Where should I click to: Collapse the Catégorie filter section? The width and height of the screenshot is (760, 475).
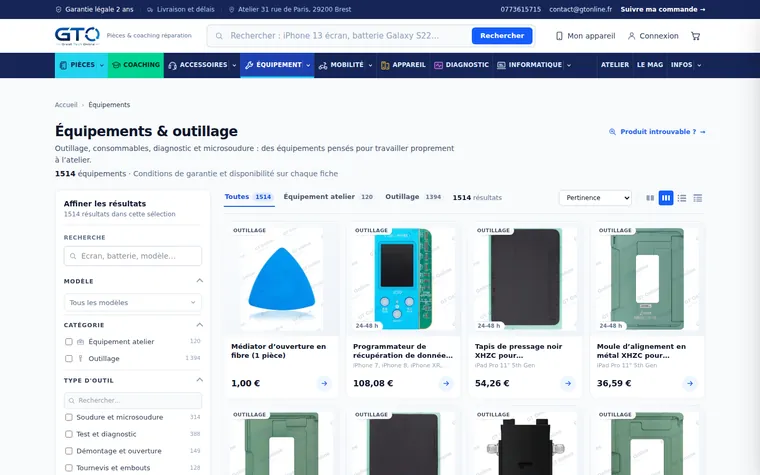199,325
